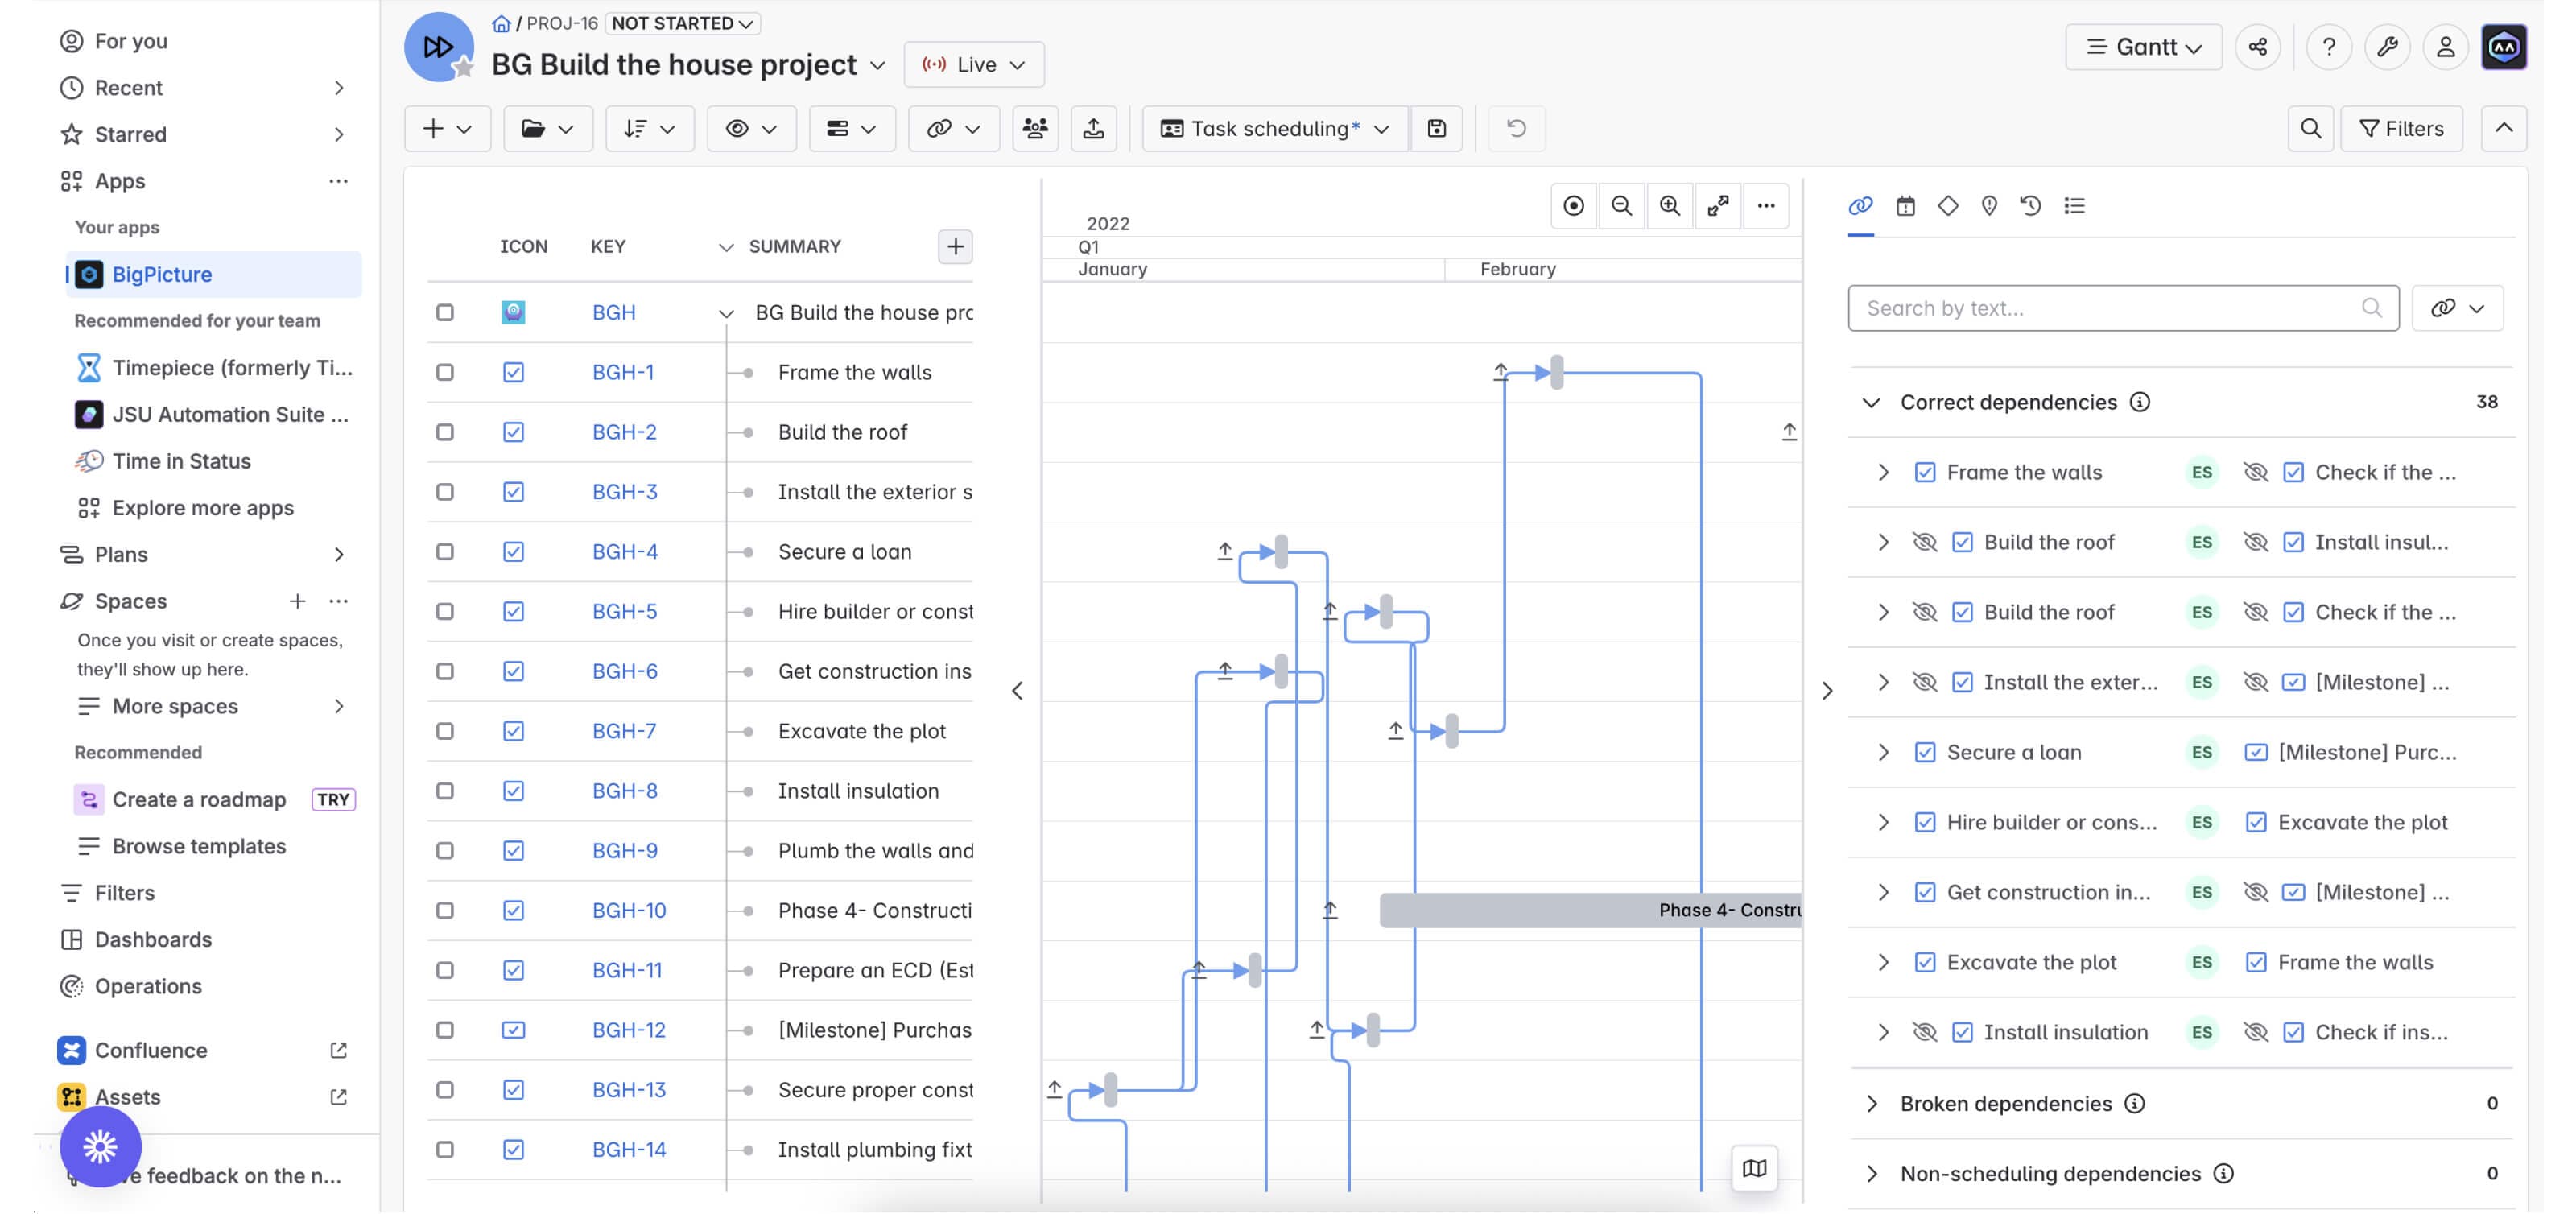This screenshot has width=2576, height=1214.
Task: Click the fit-to-screen expand arrows icon
Action: click(1717, 206)
